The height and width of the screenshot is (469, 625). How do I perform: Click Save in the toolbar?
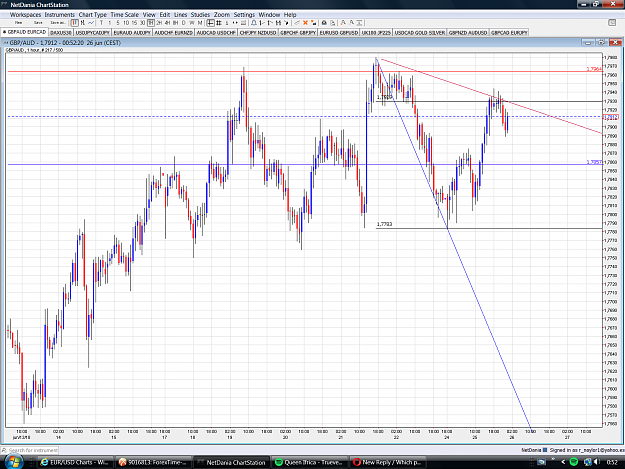38,23
